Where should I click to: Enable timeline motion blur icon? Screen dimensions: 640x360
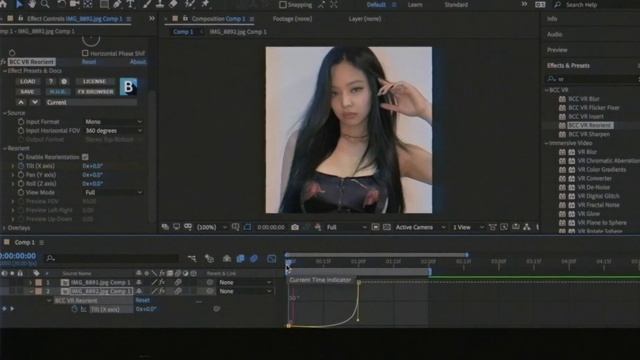point(254,258)
